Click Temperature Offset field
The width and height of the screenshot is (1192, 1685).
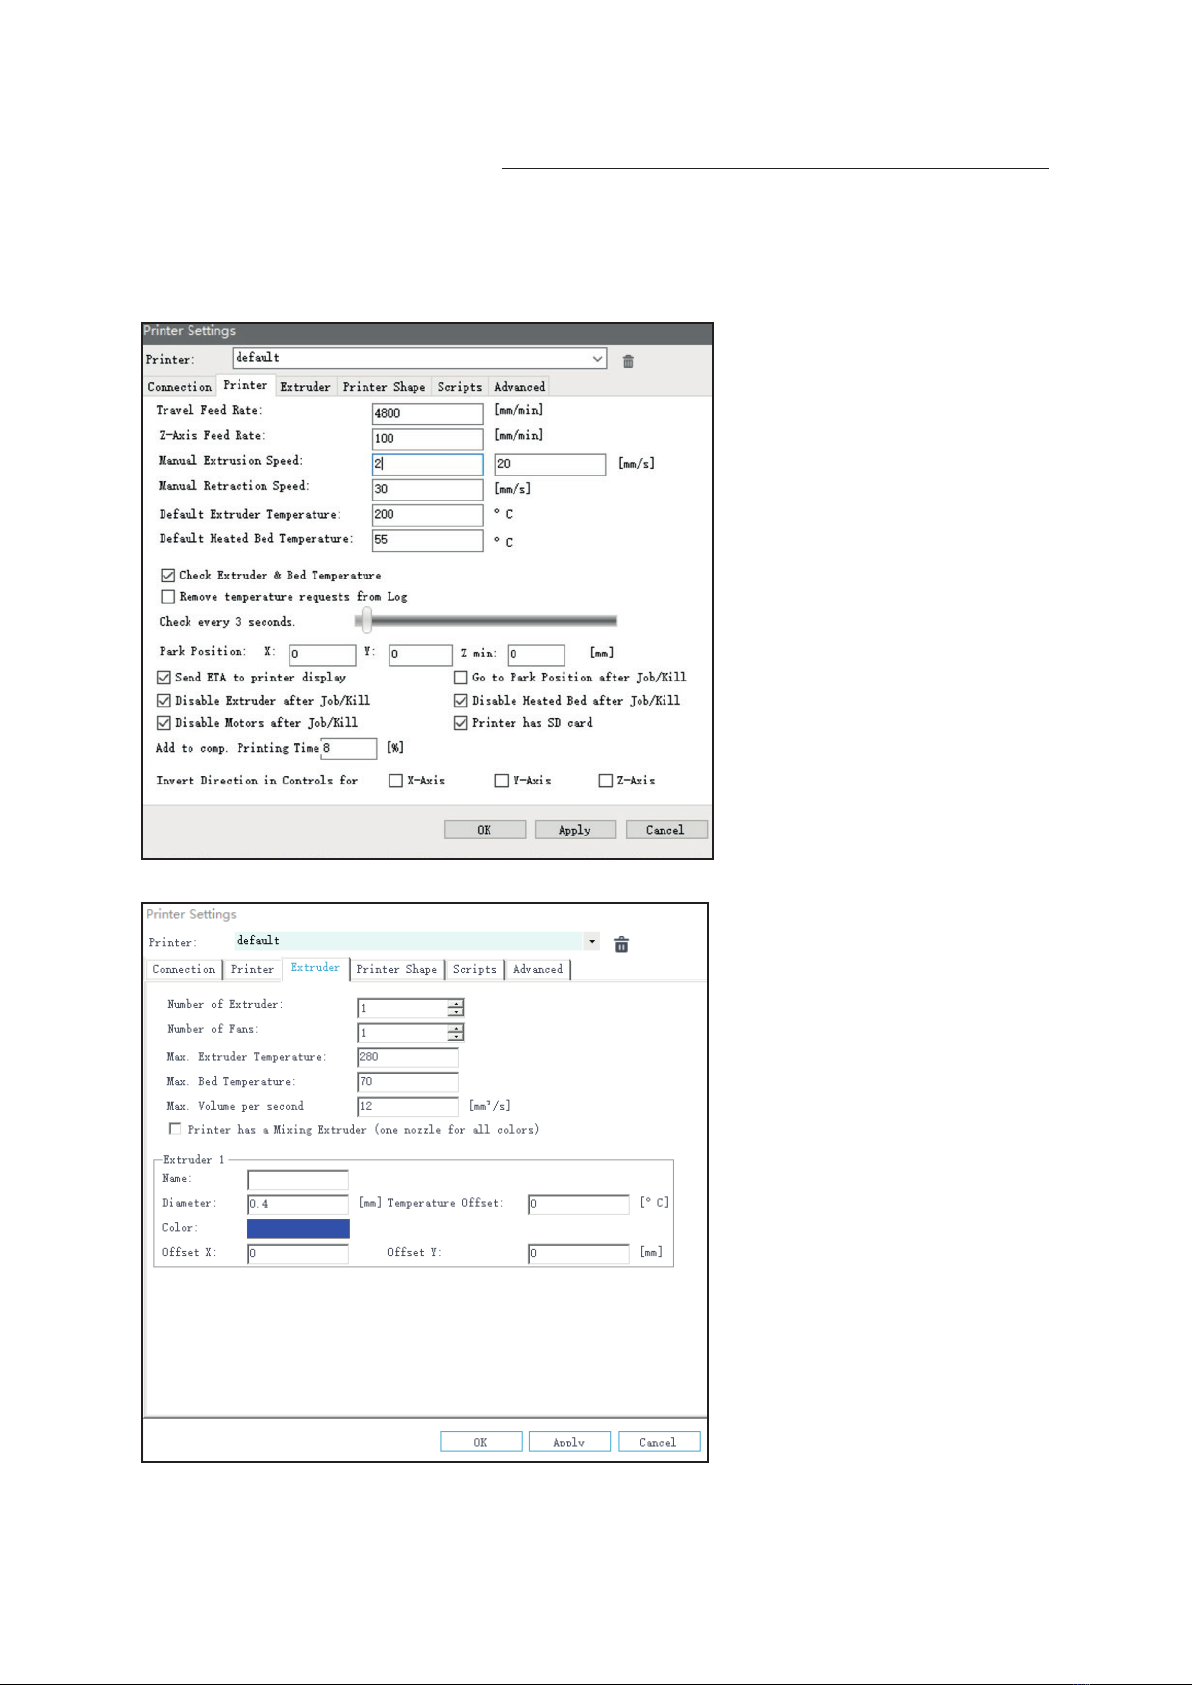click(579, 1204)
